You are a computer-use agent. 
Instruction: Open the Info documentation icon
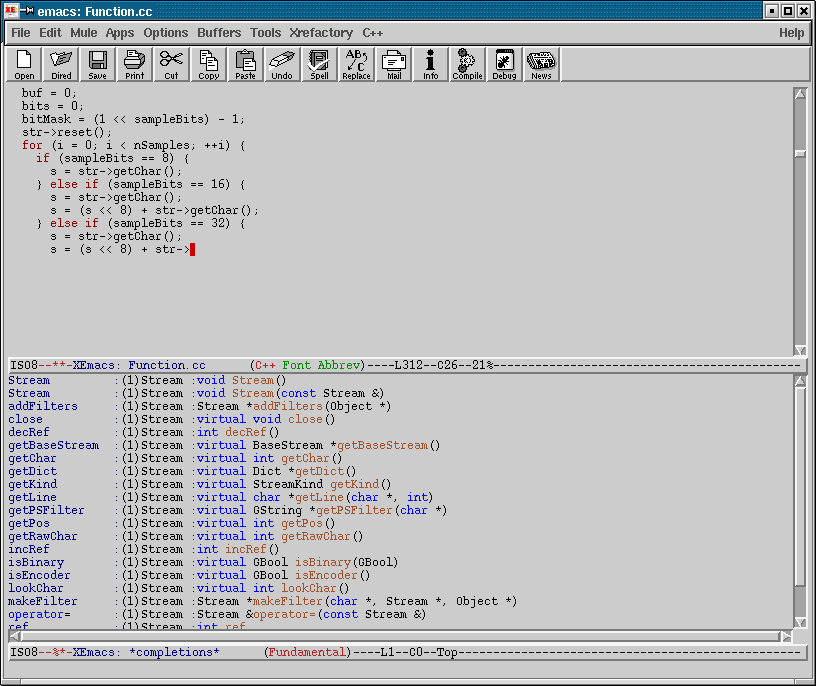[x=430, y=65]
